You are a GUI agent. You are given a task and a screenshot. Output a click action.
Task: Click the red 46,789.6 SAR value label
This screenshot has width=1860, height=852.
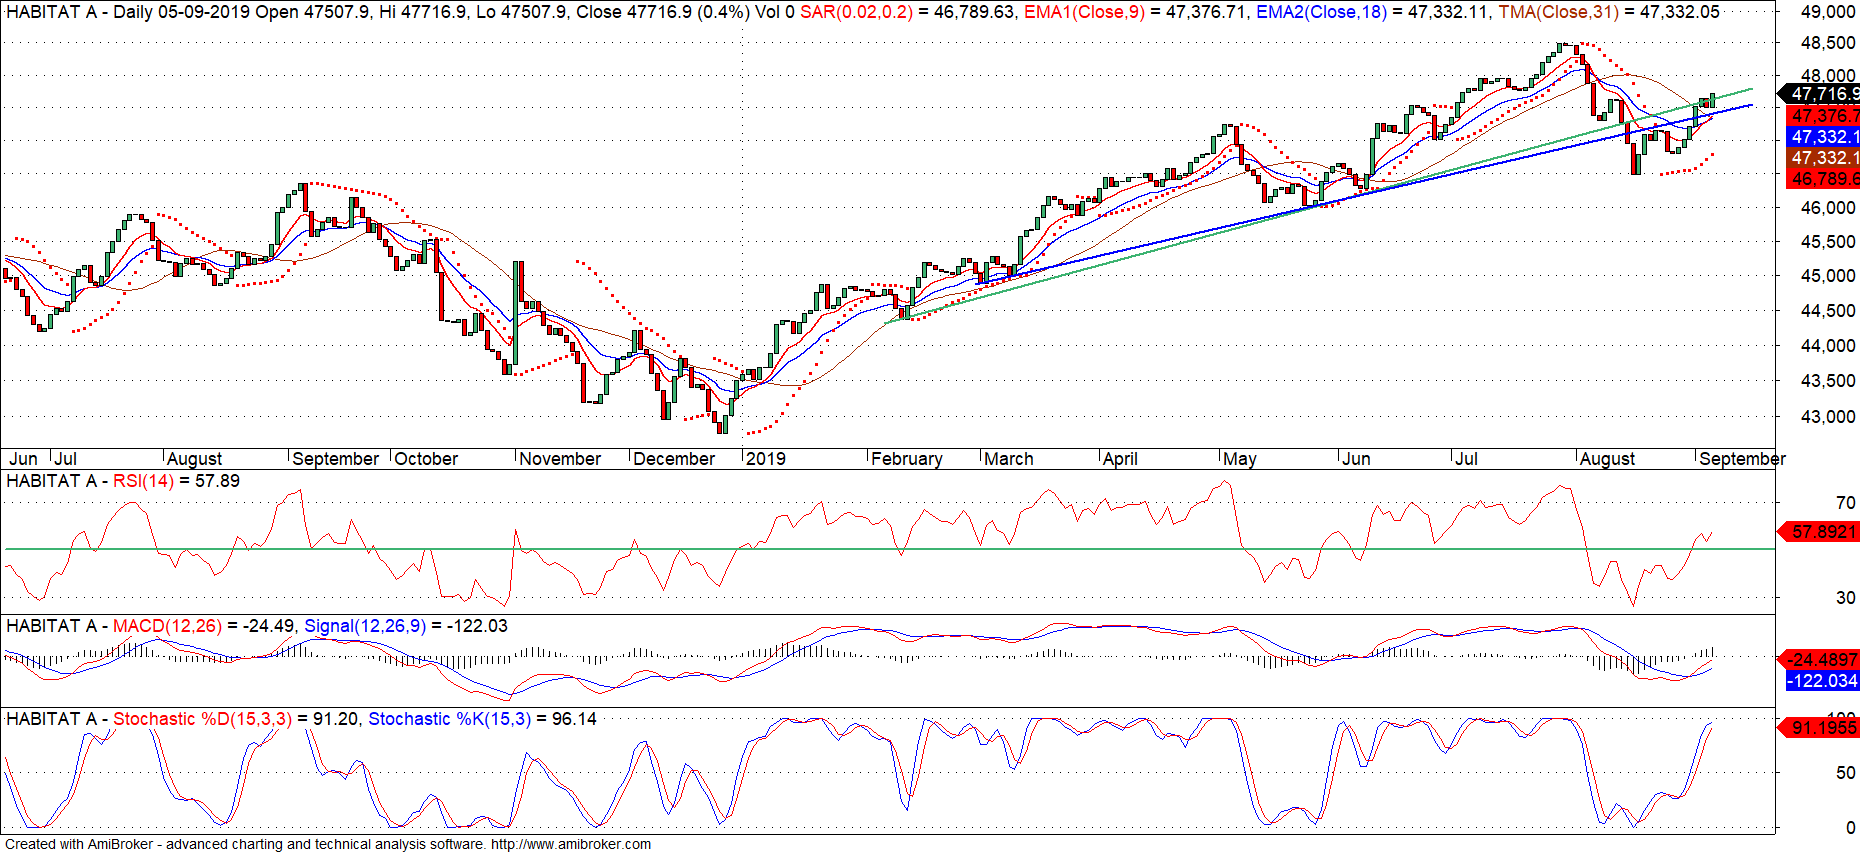(1822, 179)
